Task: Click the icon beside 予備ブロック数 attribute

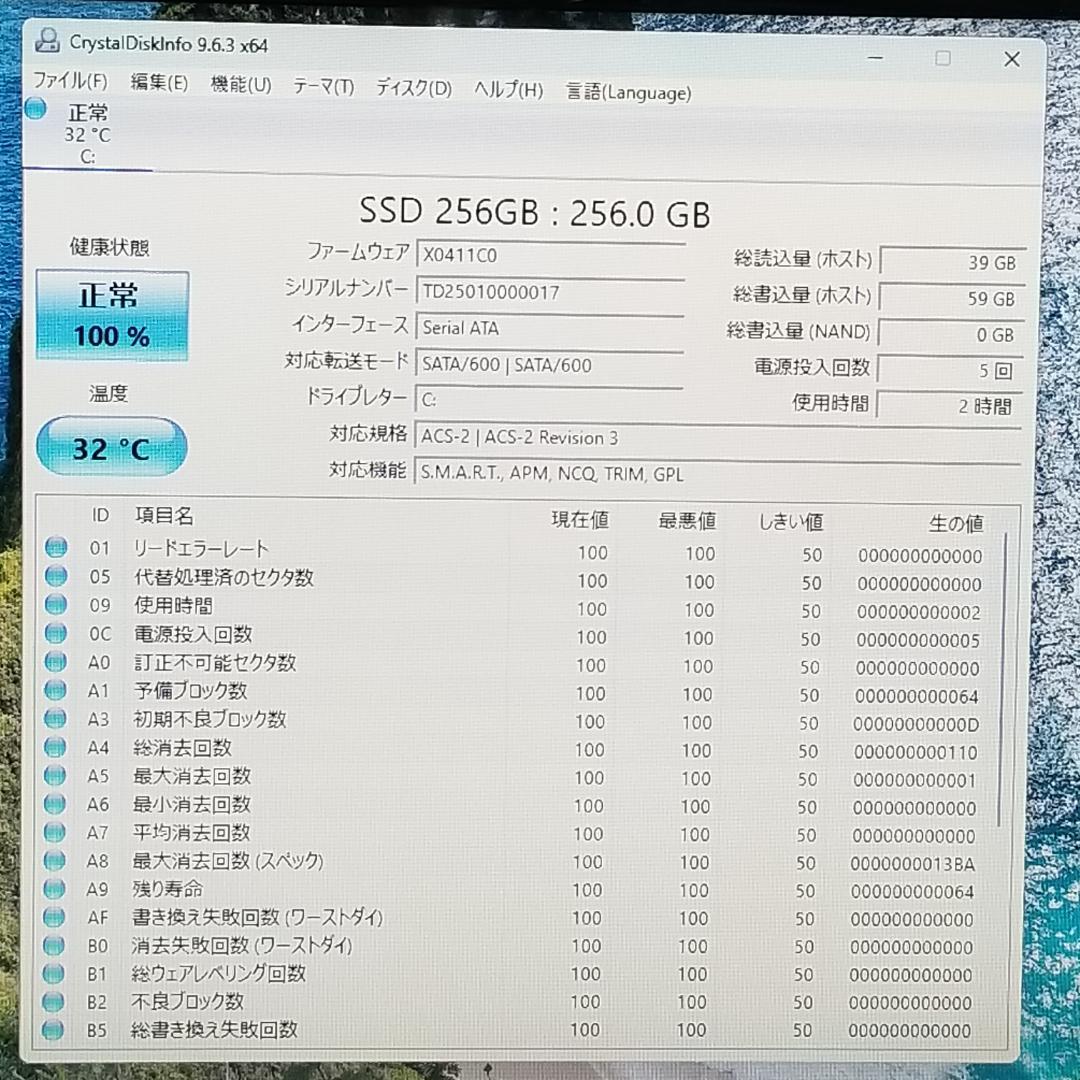Action: (x=55, y=689)
